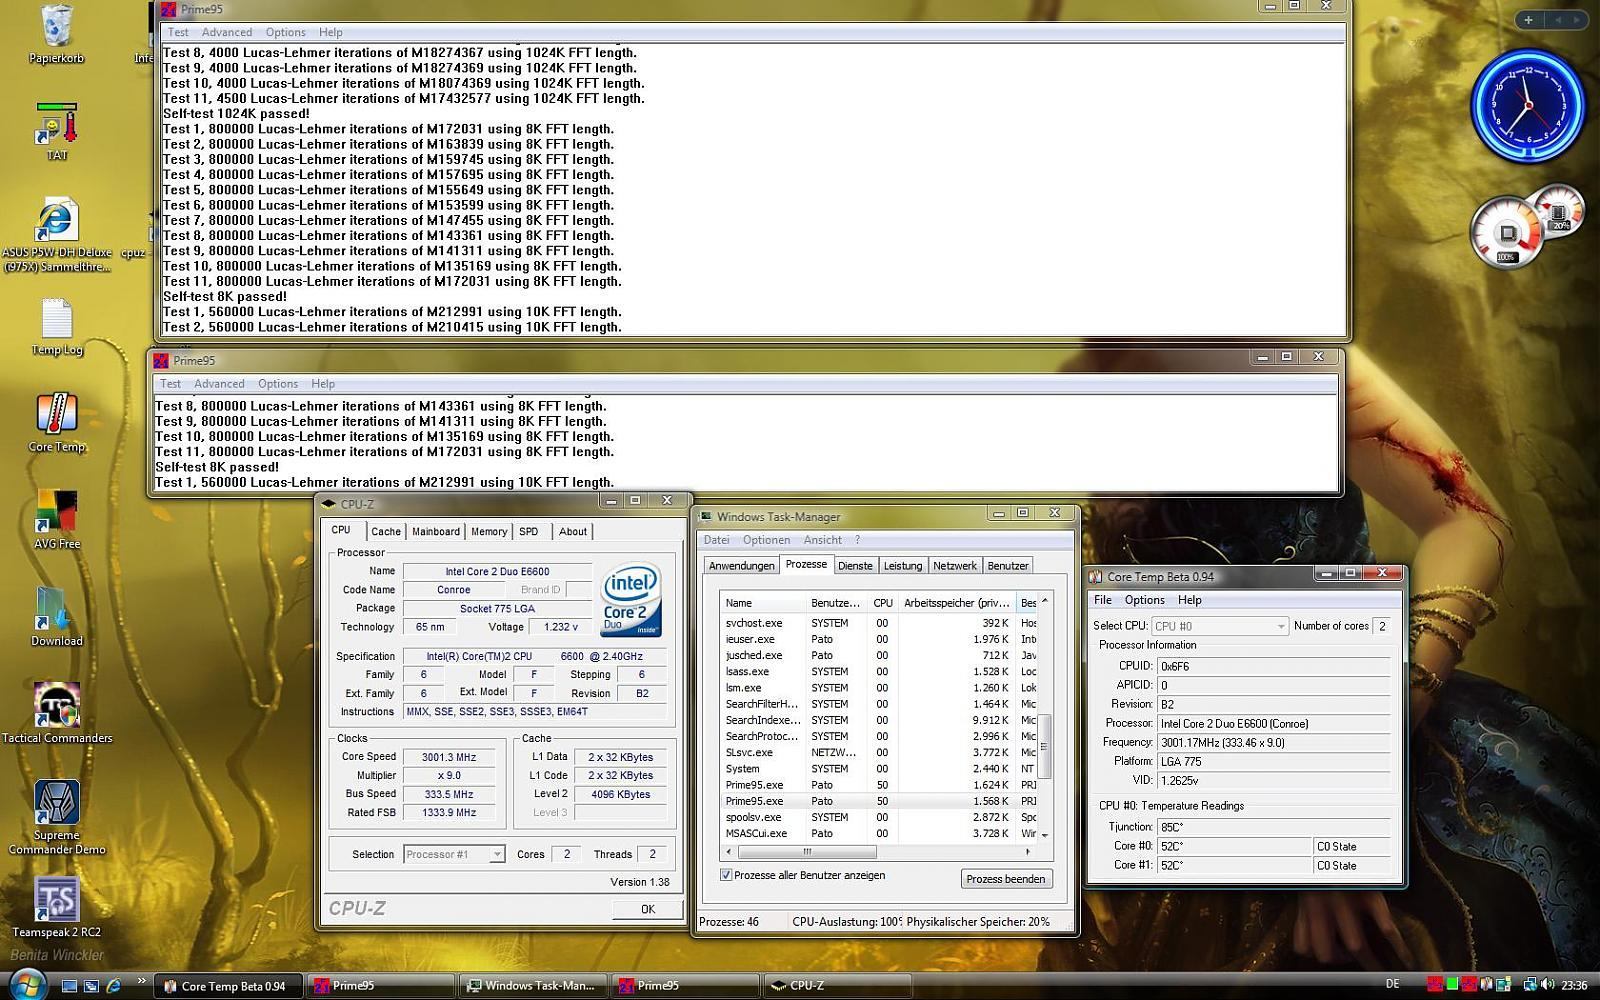
Task: Open the Temp Log file icon
Action: pos(57,327)
